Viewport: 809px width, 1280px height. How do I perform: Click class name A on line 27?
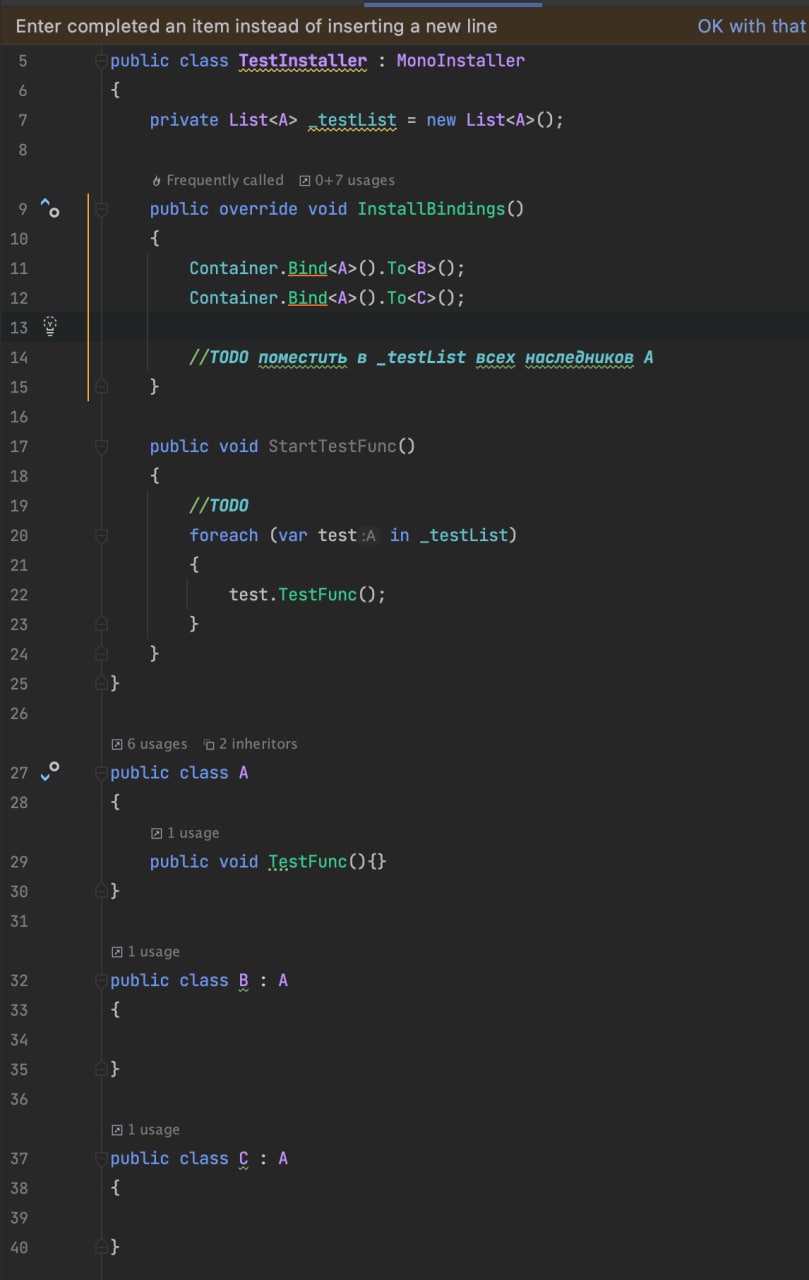click(243, 773)
